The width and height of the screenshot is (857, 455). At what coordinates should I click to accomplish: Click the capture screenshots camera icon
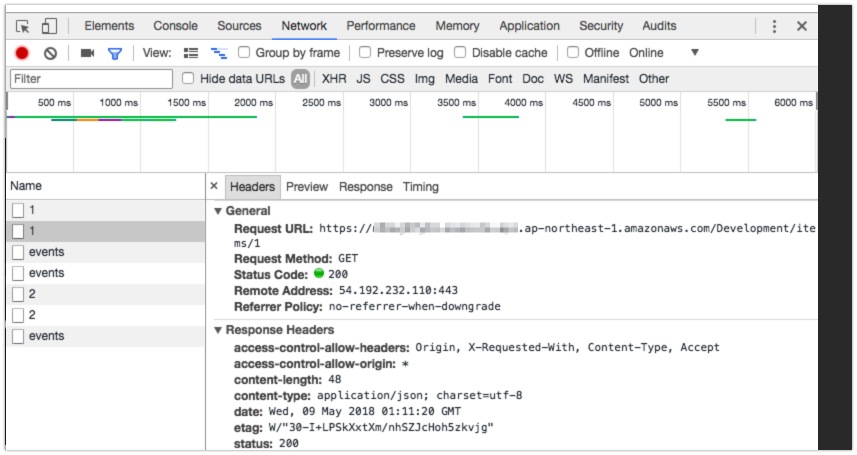click(x=87, y=53)
